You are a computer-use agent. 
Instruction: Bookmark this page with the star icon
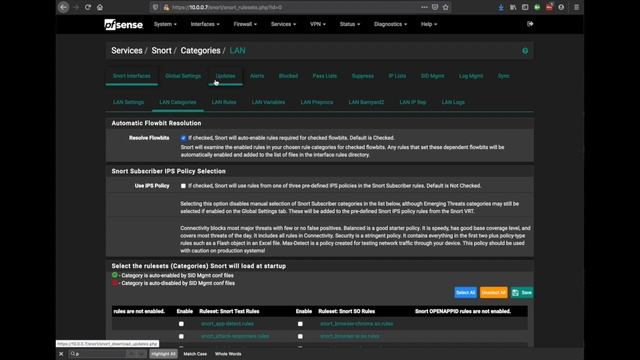coord(446,7)
